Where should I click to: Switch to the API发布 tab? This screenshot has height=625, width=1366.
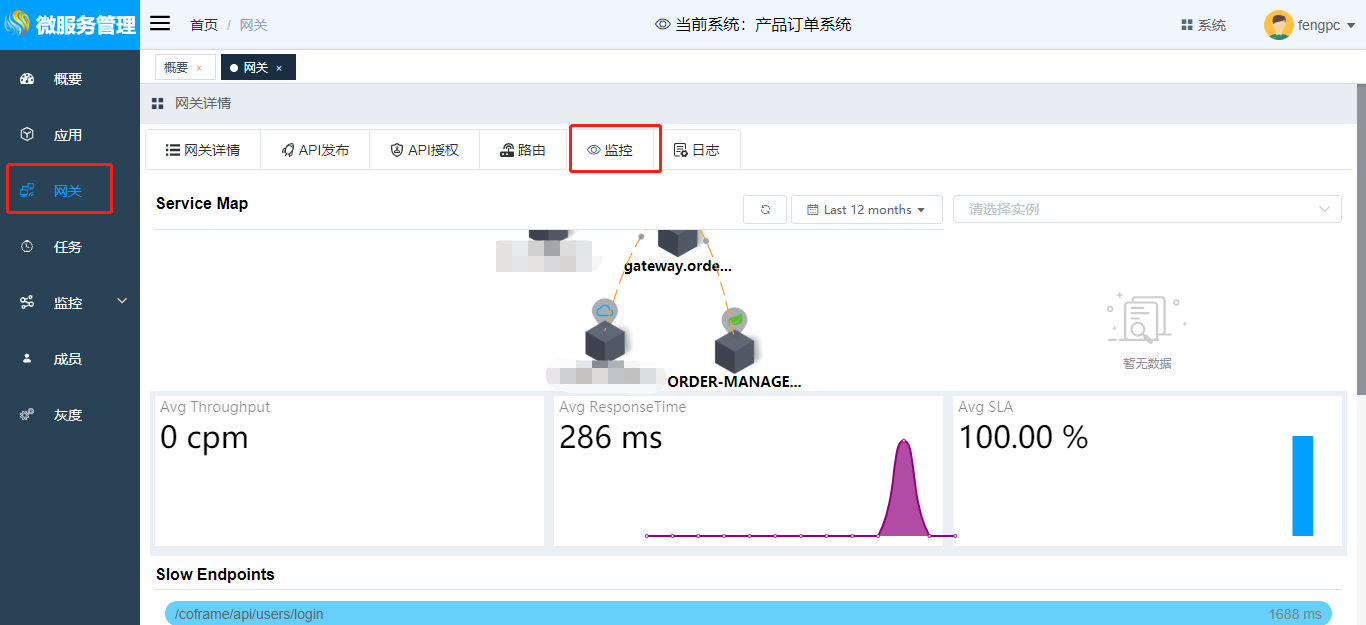click(x=315, y=150)
